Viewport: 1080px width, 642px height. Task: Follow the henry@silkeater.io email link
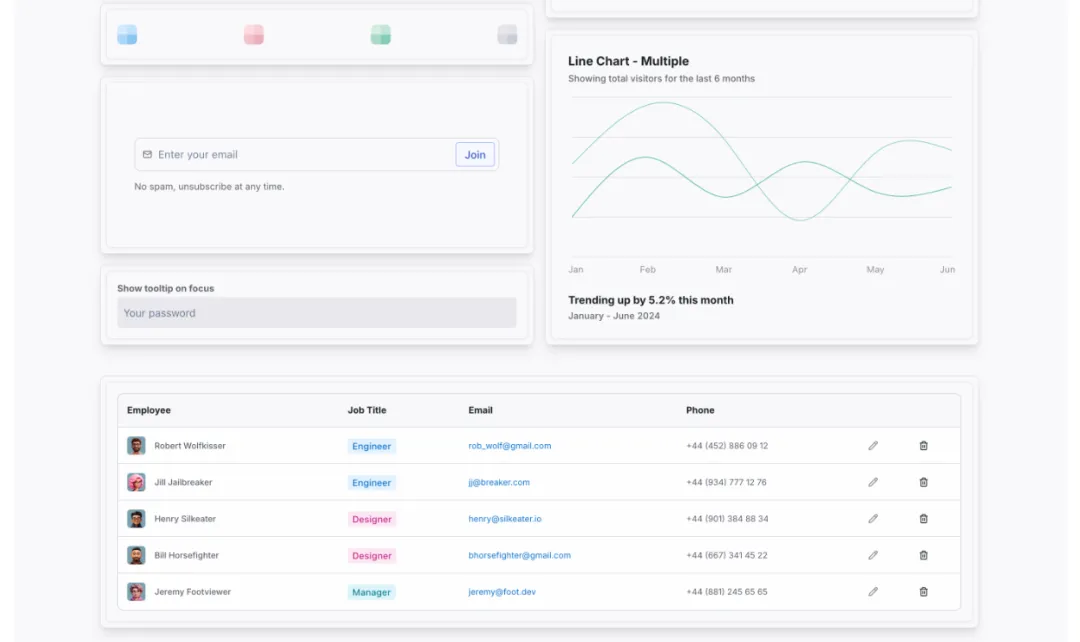pos(505,519)
